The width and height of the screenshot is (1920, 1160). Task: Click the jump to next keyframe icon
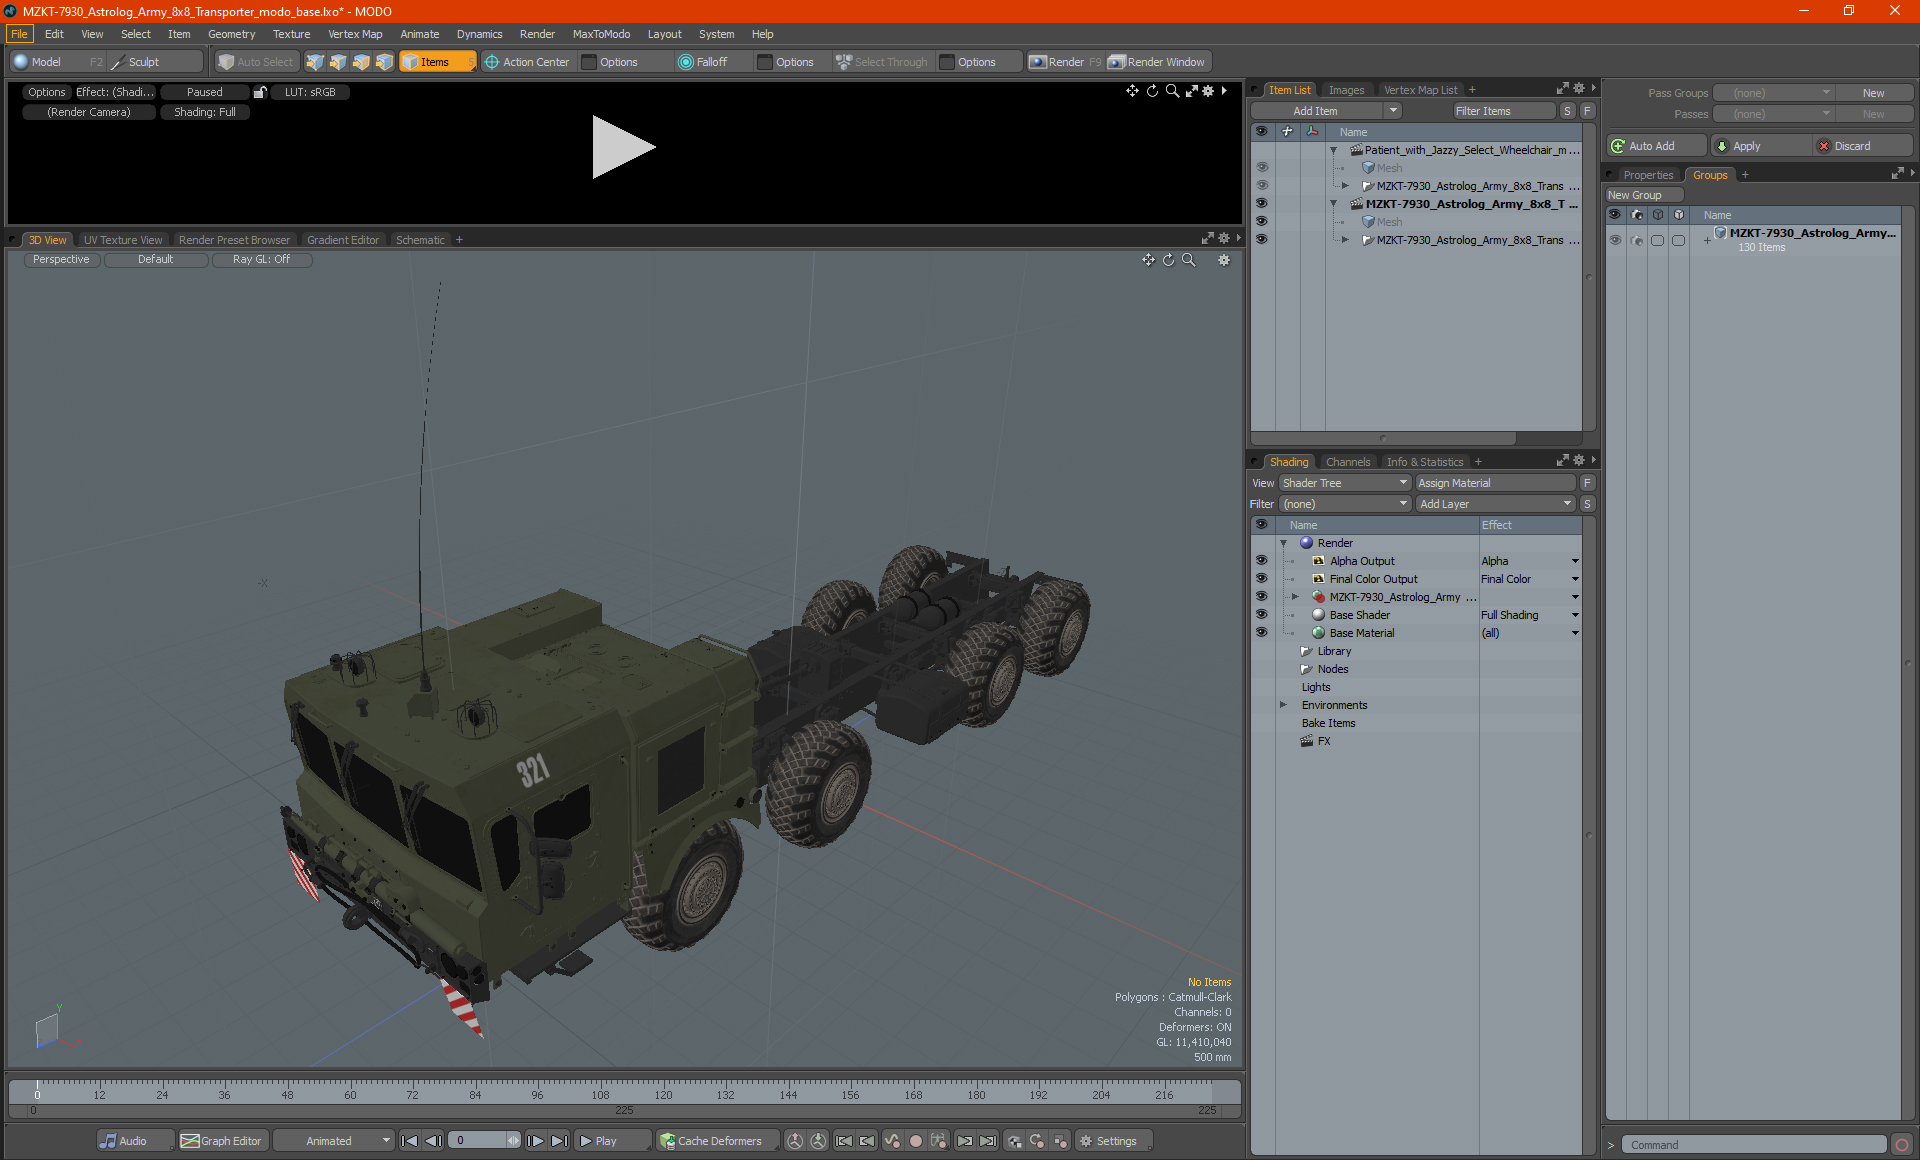coord(964,1141)
